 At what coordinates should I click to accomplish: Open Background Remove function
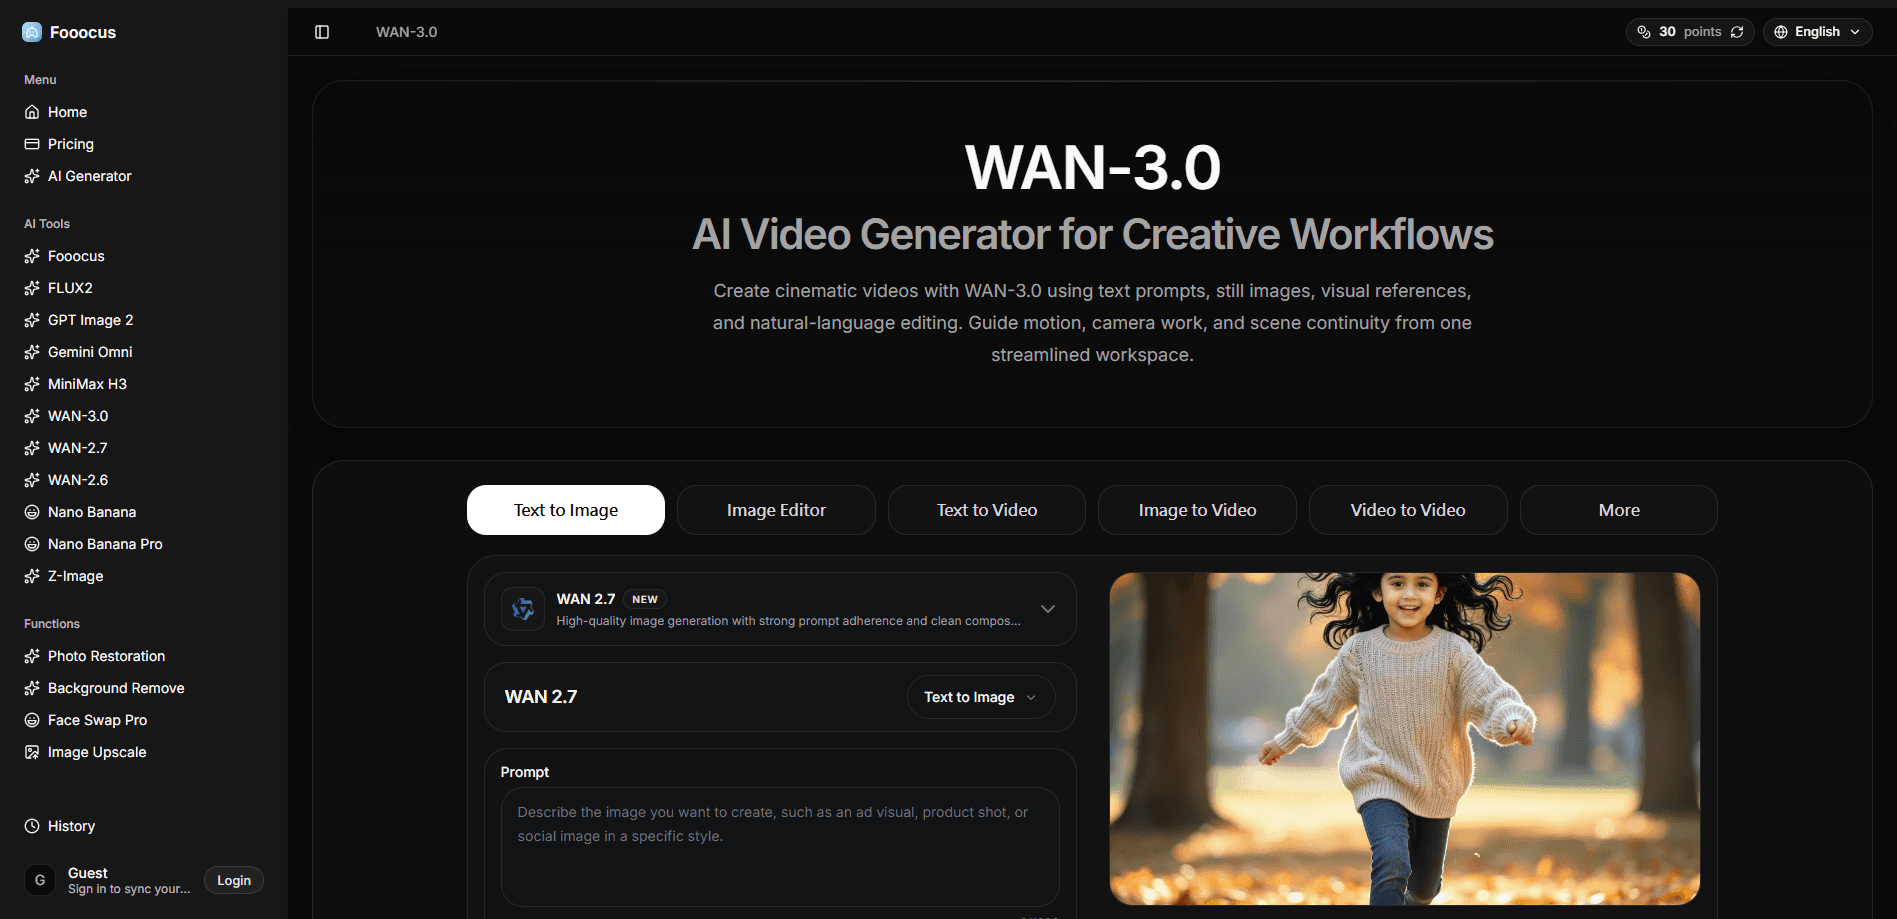pyautogui.click(x=144, y=688)
